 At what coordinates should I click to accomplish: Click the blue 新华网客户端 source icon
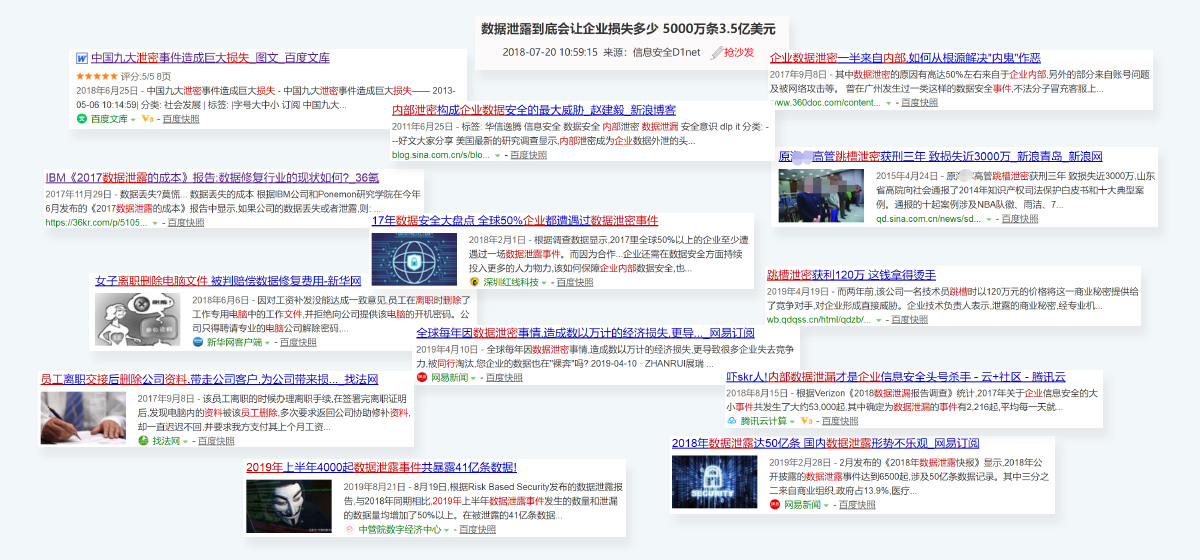click(x=198, y=342)
